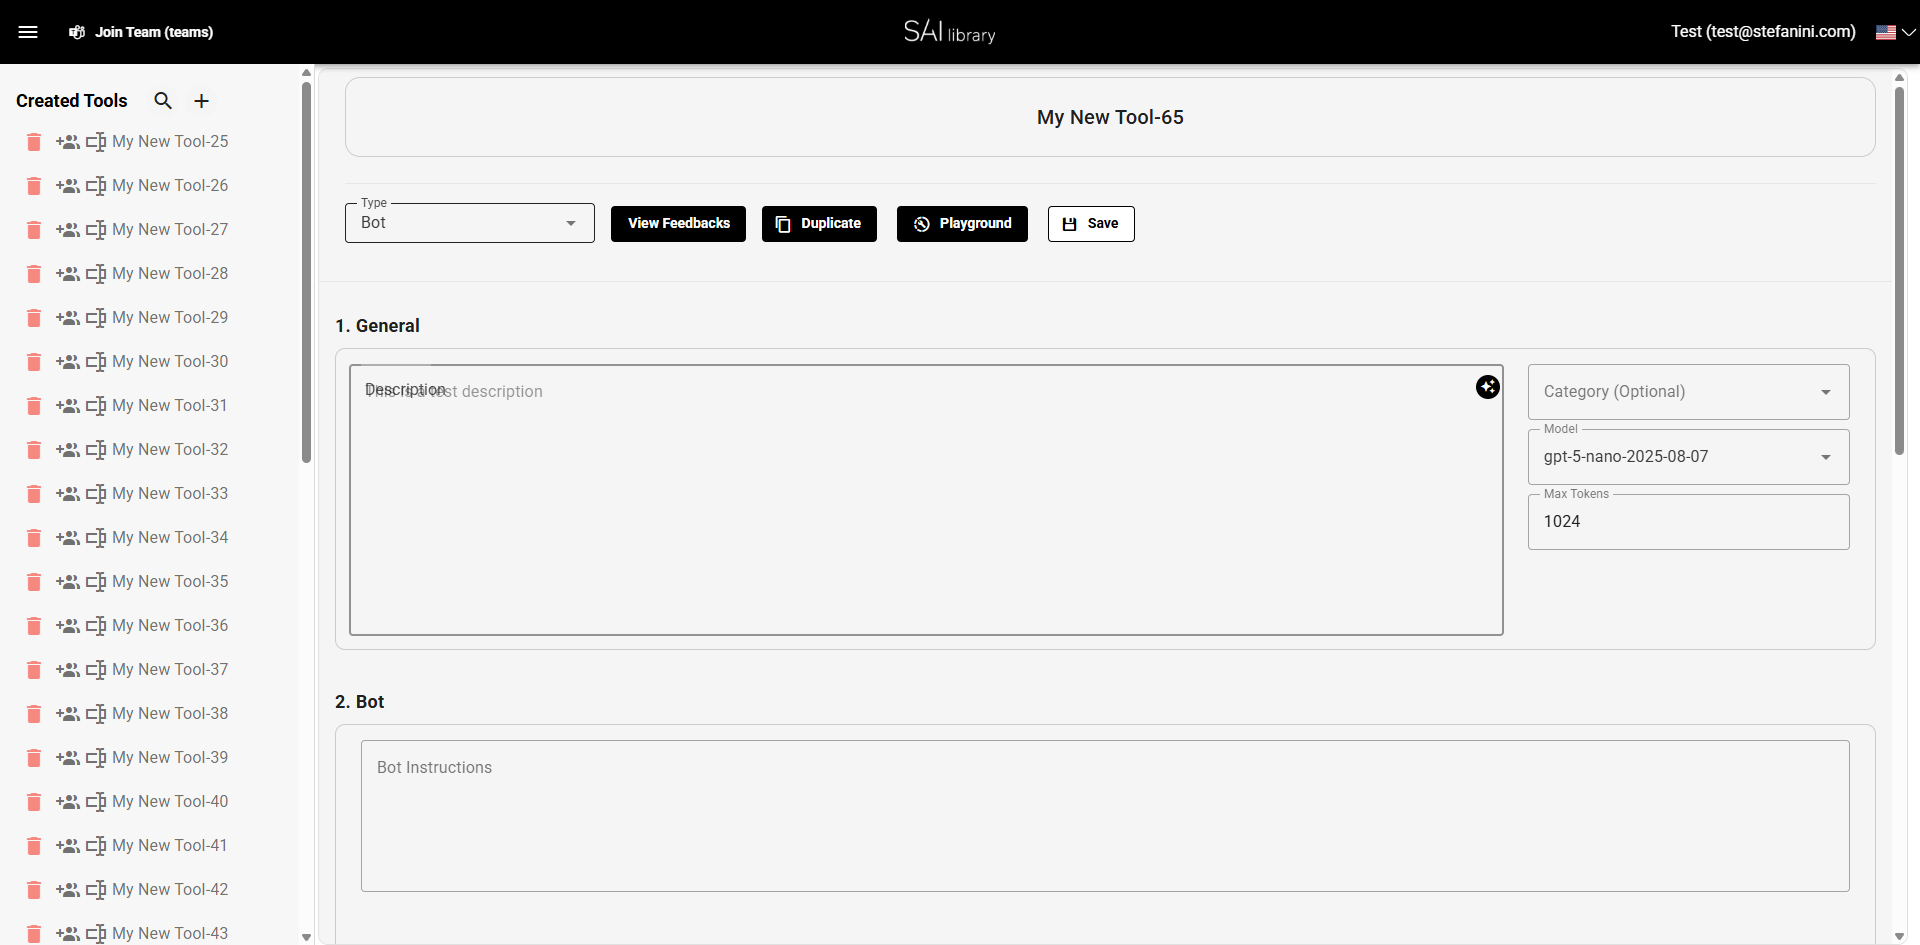Viewport: 1920px width, 945px height.
Task: Expand the Category (Optional) dropdown
Action: 1688,392
